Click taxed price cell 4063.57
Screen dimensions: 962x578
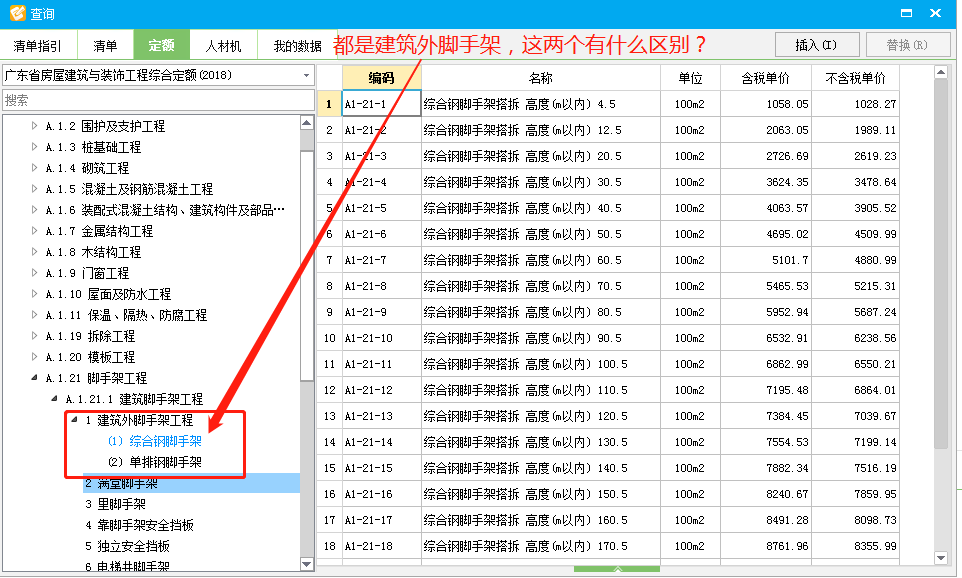(x=766, y=208)
